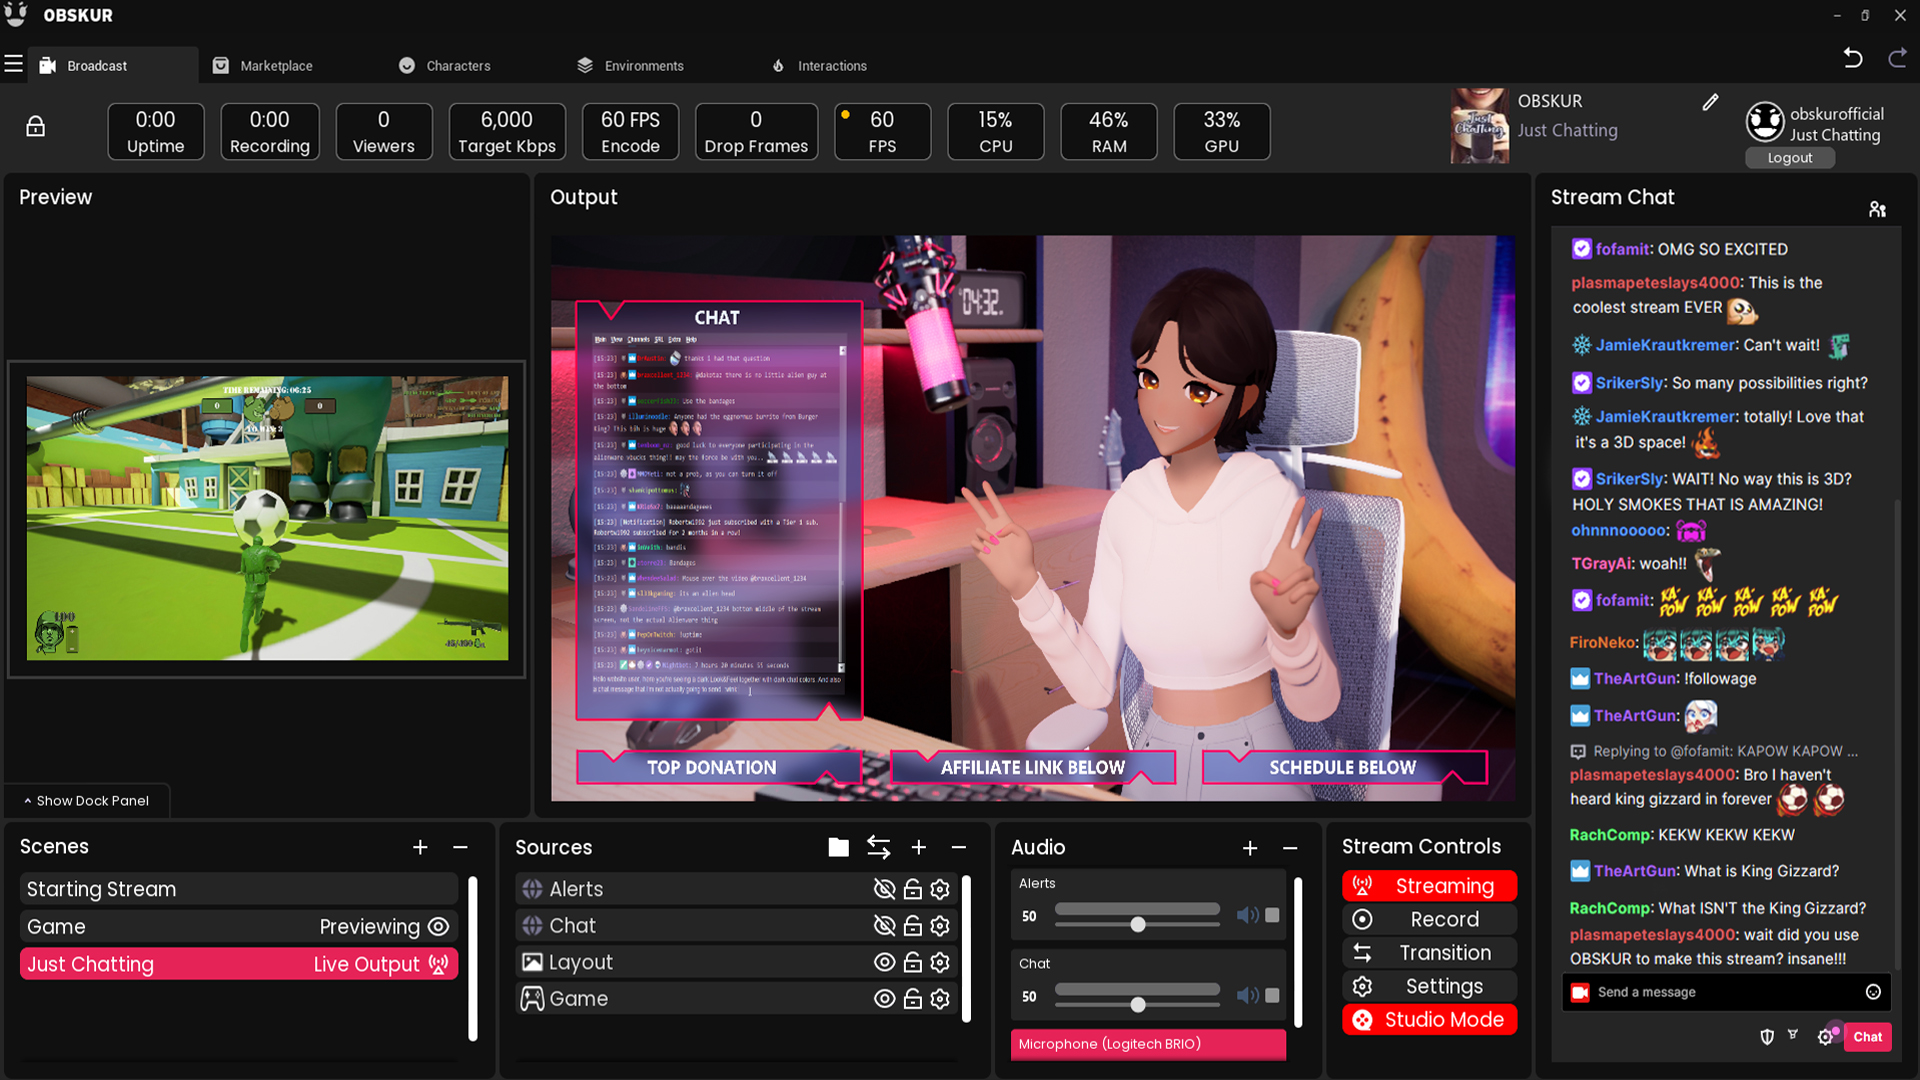
Task: Open the hamburger menu
Action: click(x=14, y=65)
